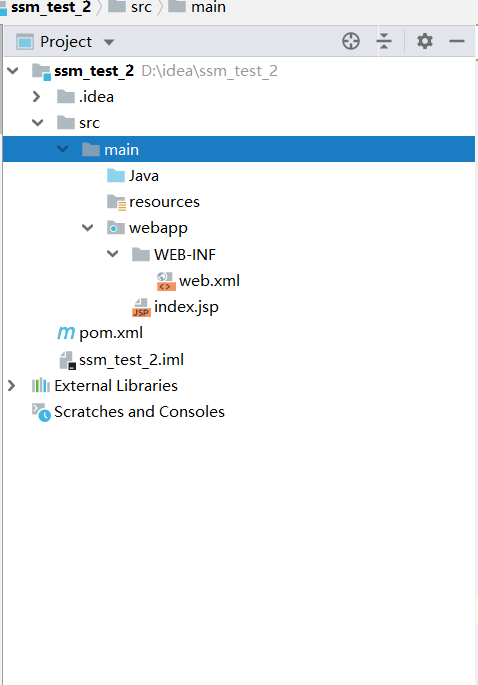Click the Locate/Select Opened File crosshair icon
Image resolution: width=478 pixels, height=685 pixels.
[x=351, y=42]
